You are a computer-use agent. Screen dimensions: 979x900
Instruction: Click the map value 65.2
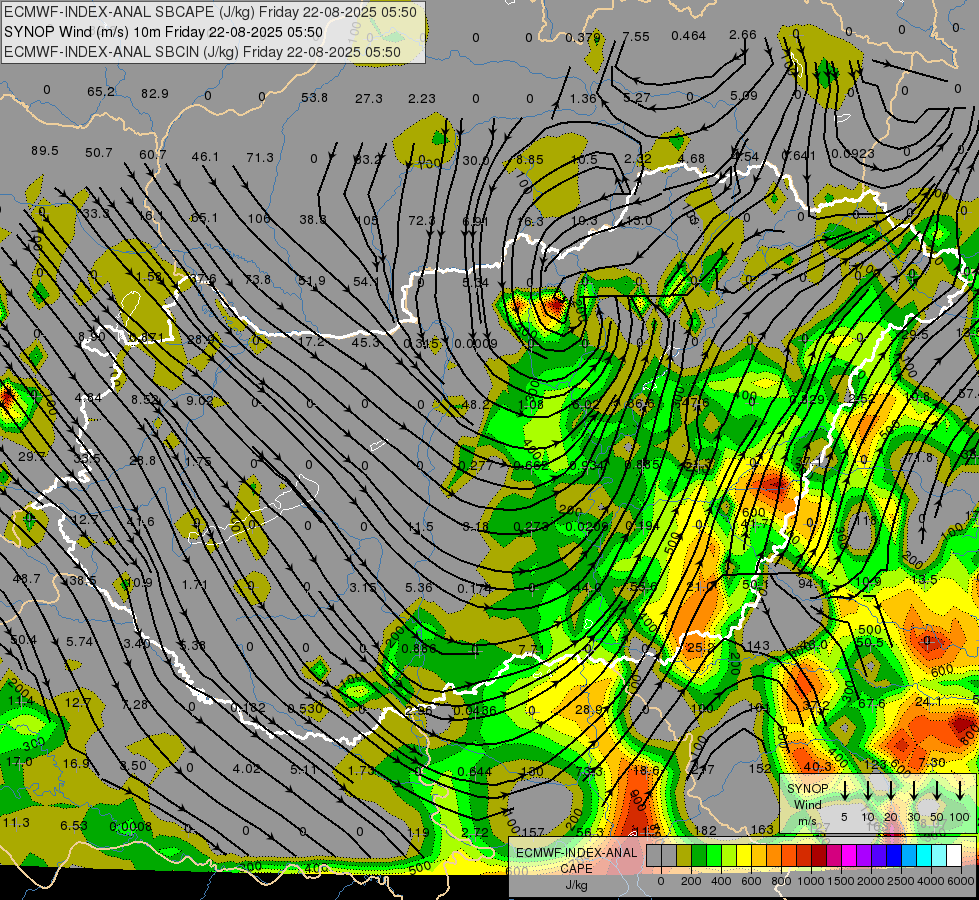(x=101, y=92)
